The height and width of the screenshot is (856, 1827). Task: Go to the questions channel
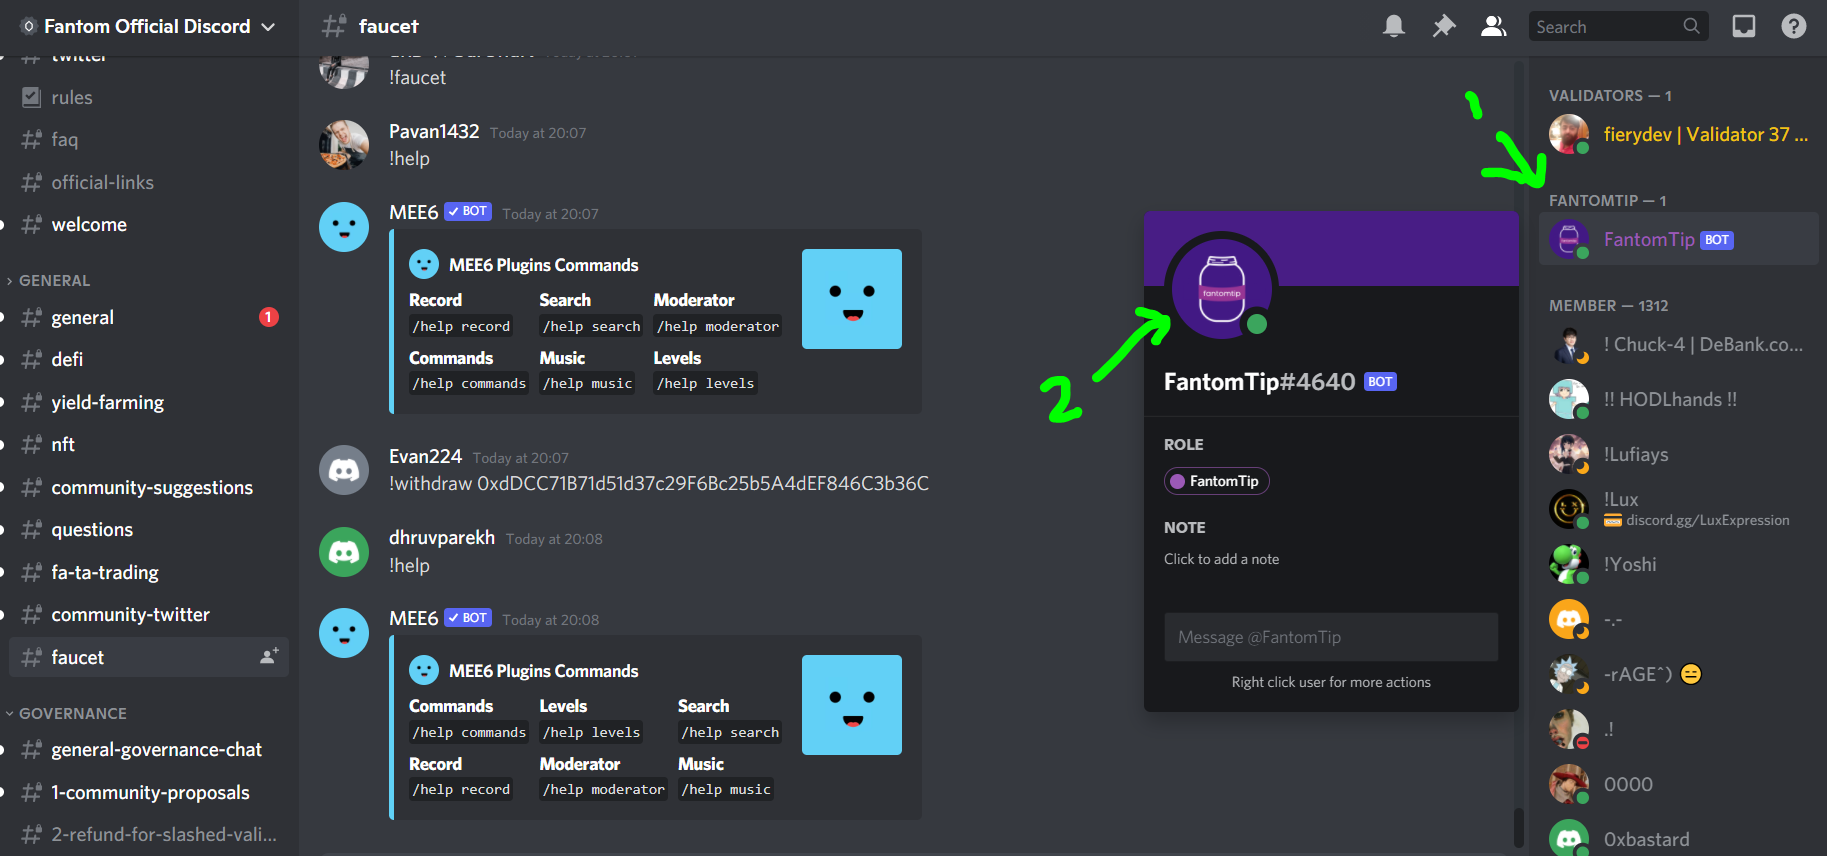coord(149,529)
